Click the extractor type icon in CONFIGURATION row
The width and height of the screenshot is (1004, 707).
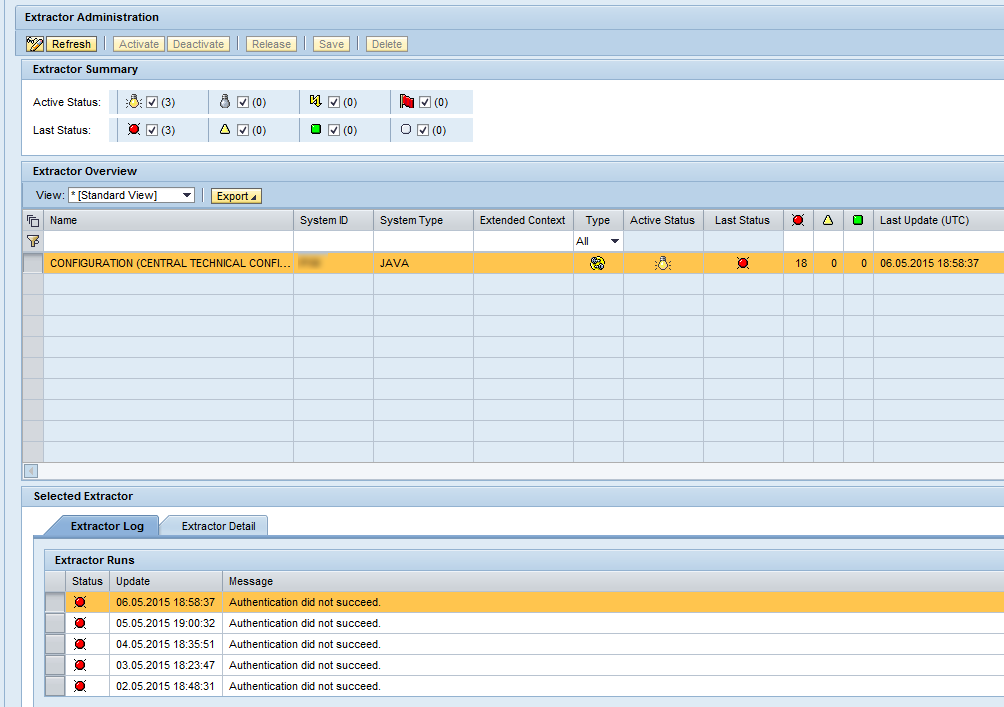coord(597,263)
